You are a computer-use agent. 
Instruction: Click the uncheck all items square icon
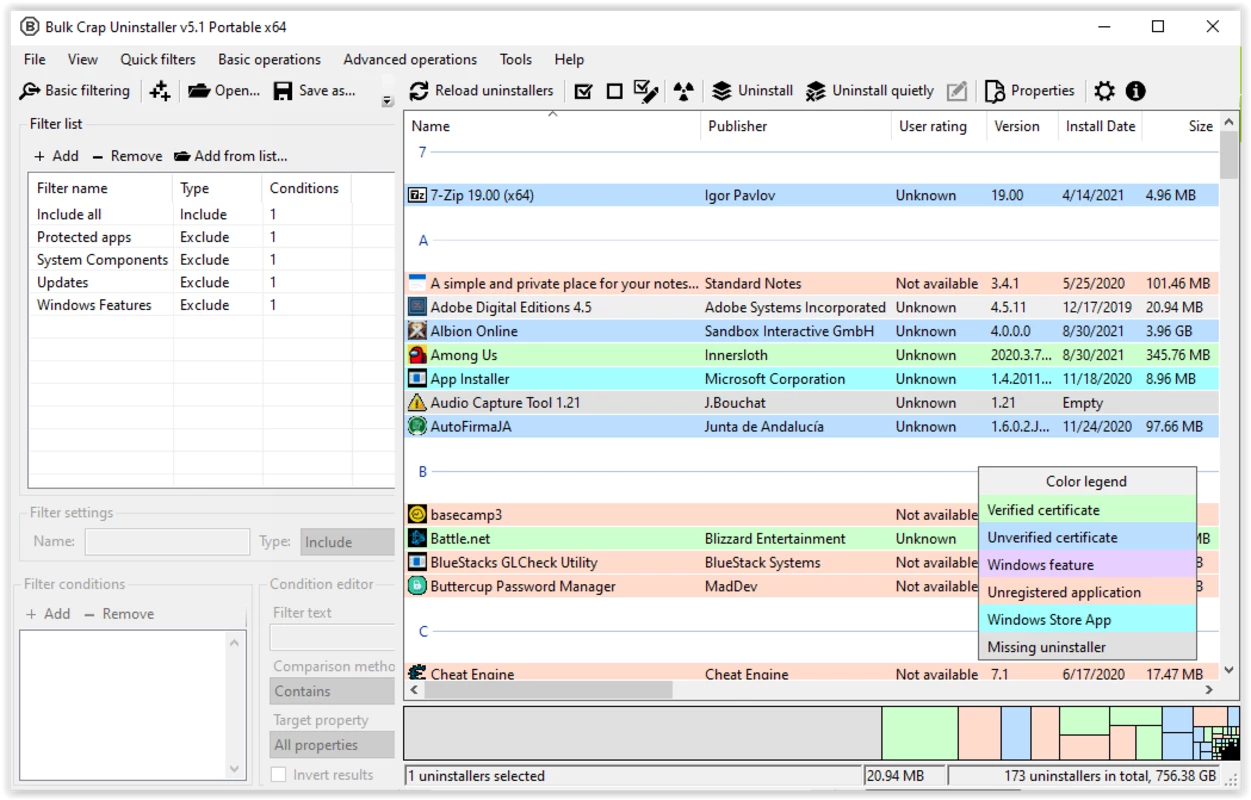click(615, 91)
